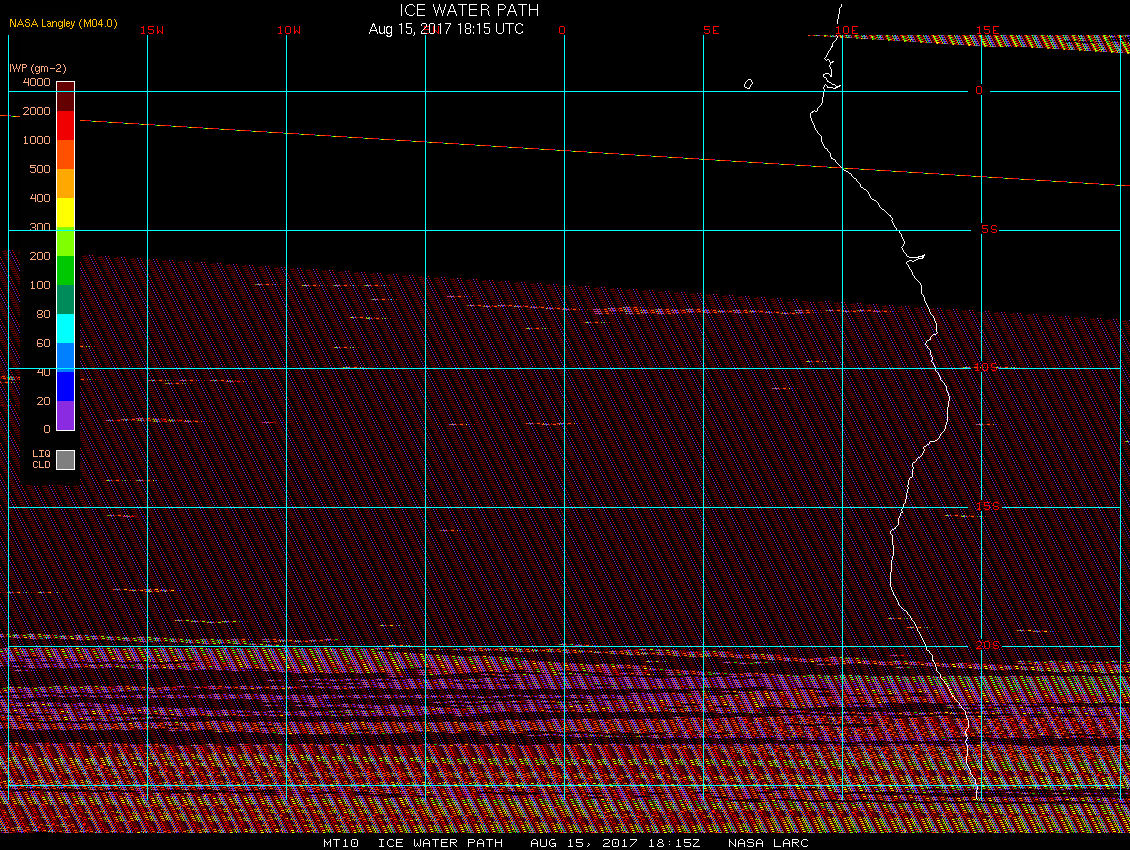Pick the teal 80-100 colorbar segment

point(66,299)
